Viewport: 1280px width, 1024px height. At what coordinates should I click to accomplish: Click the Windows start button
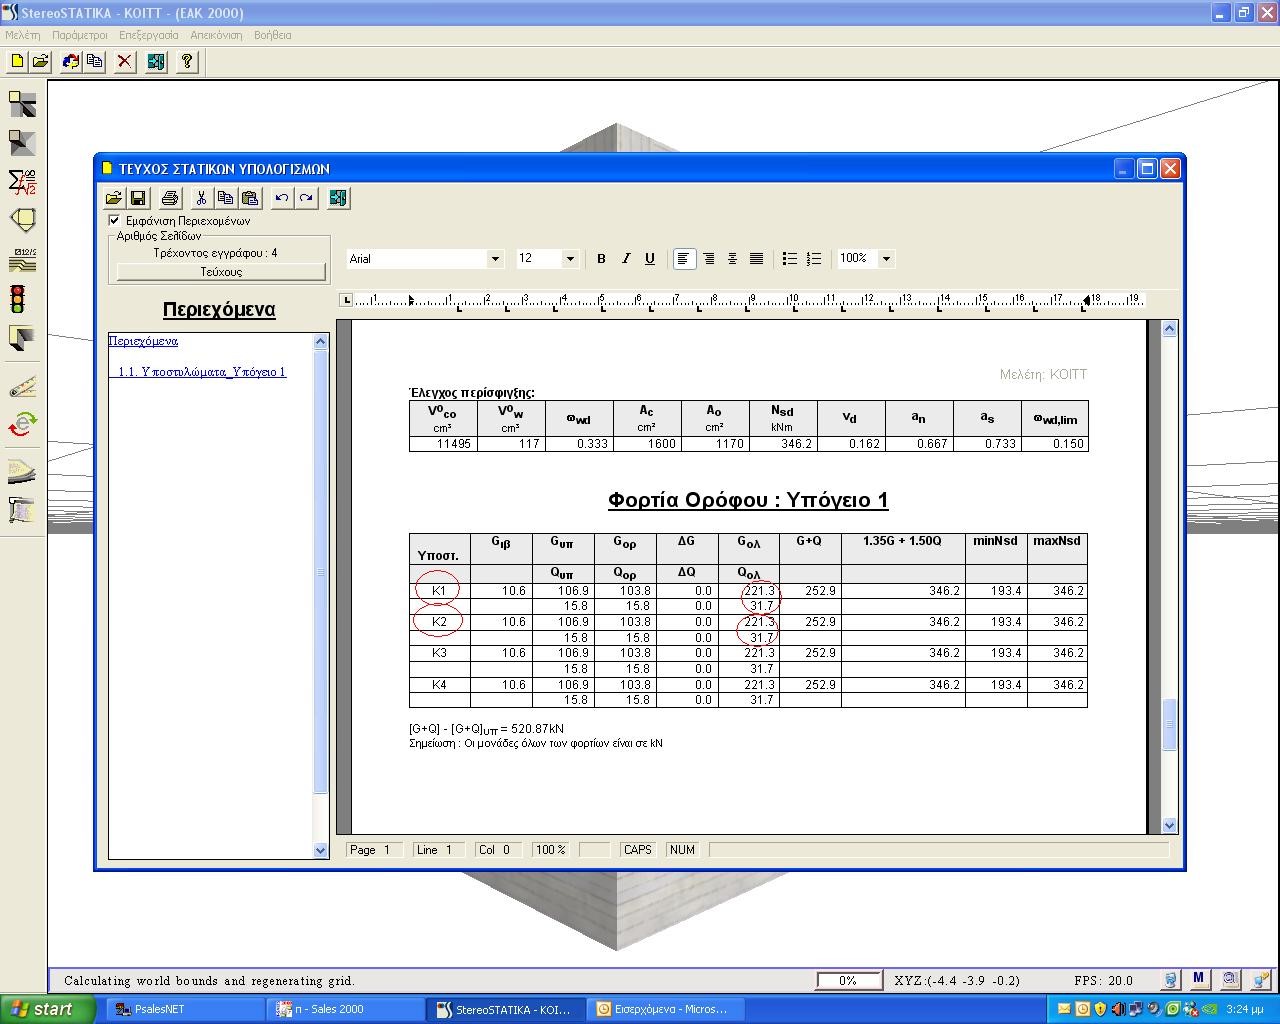tap(48, 1009)
